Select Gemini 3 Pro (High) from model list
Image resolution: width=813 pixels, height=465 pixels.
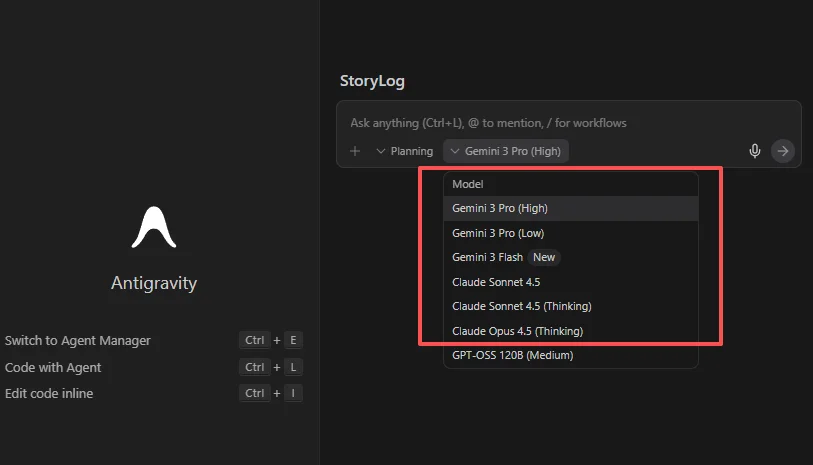pyautogui.click(x=500, y=208)
